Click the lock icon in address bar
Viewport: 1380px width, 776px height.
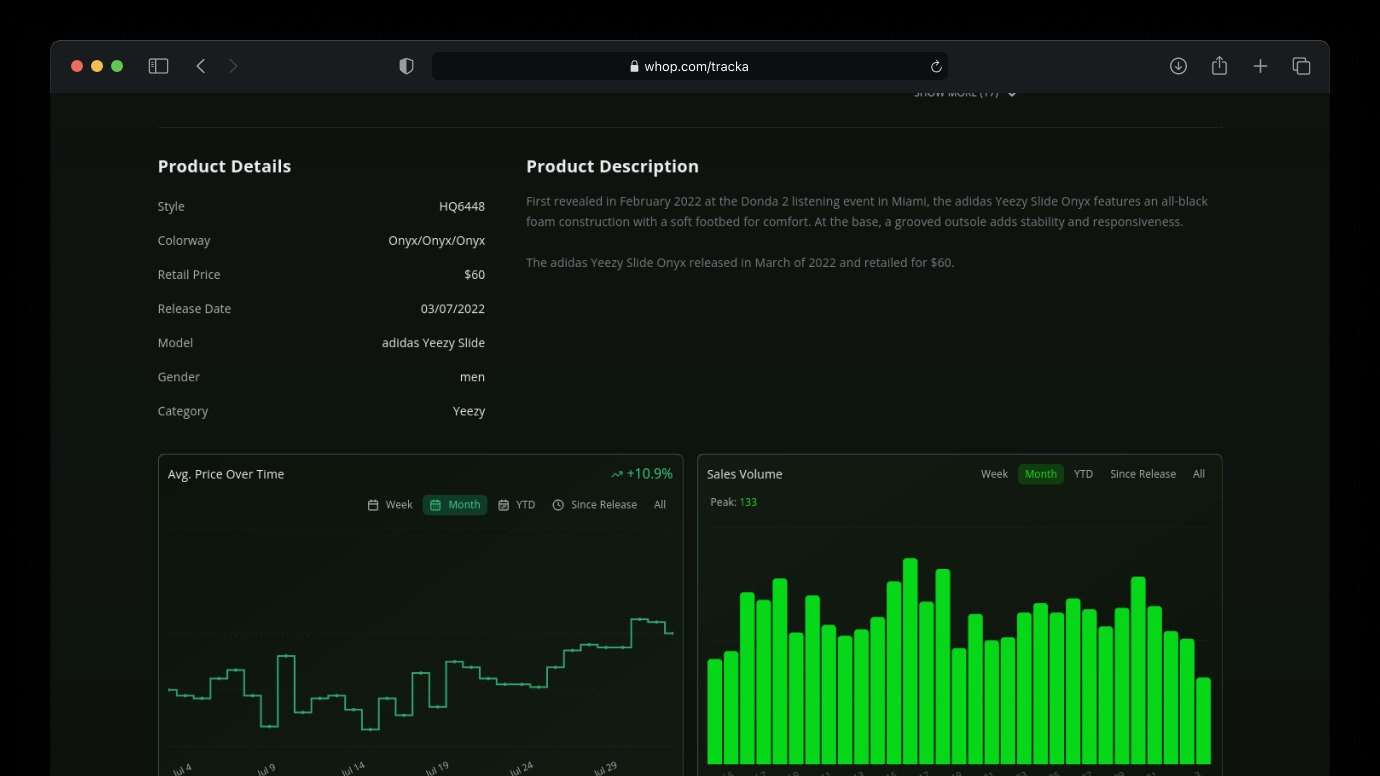tap(634, 66)
